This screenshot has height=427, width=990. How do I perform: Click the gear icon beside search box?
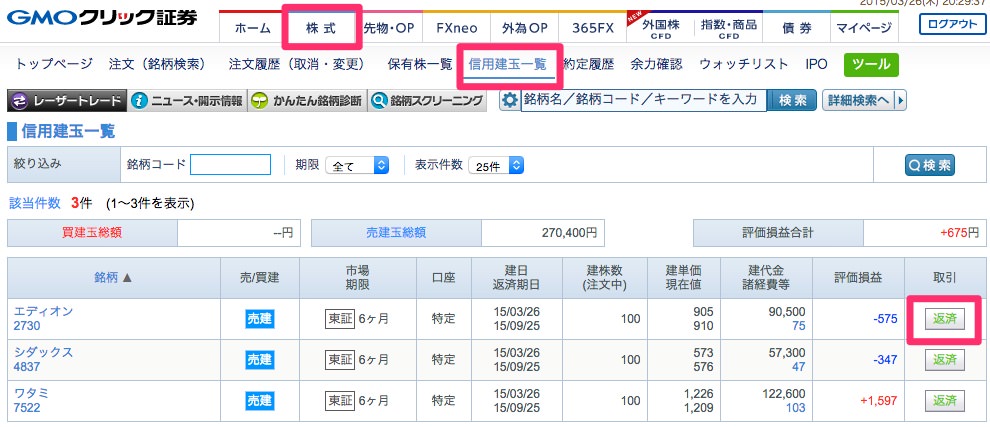(510, 100)
